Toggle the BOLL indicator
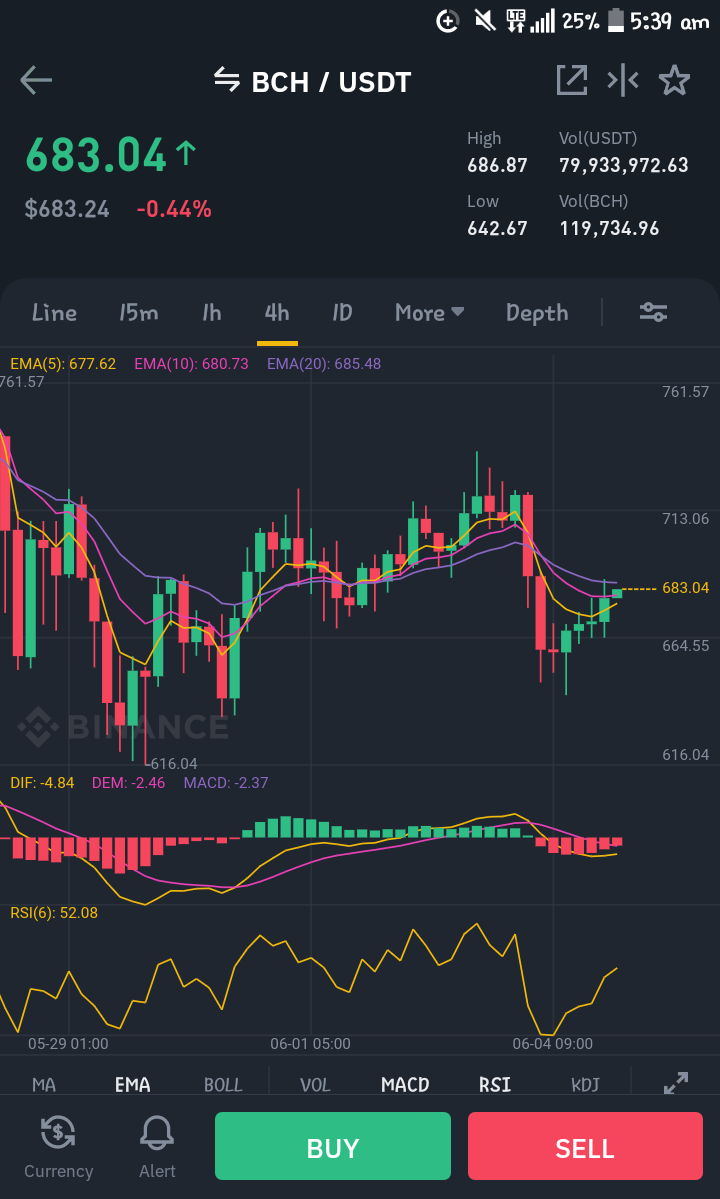The image size is (720, 1199). pyautogui.click(x=223, y=1084)
